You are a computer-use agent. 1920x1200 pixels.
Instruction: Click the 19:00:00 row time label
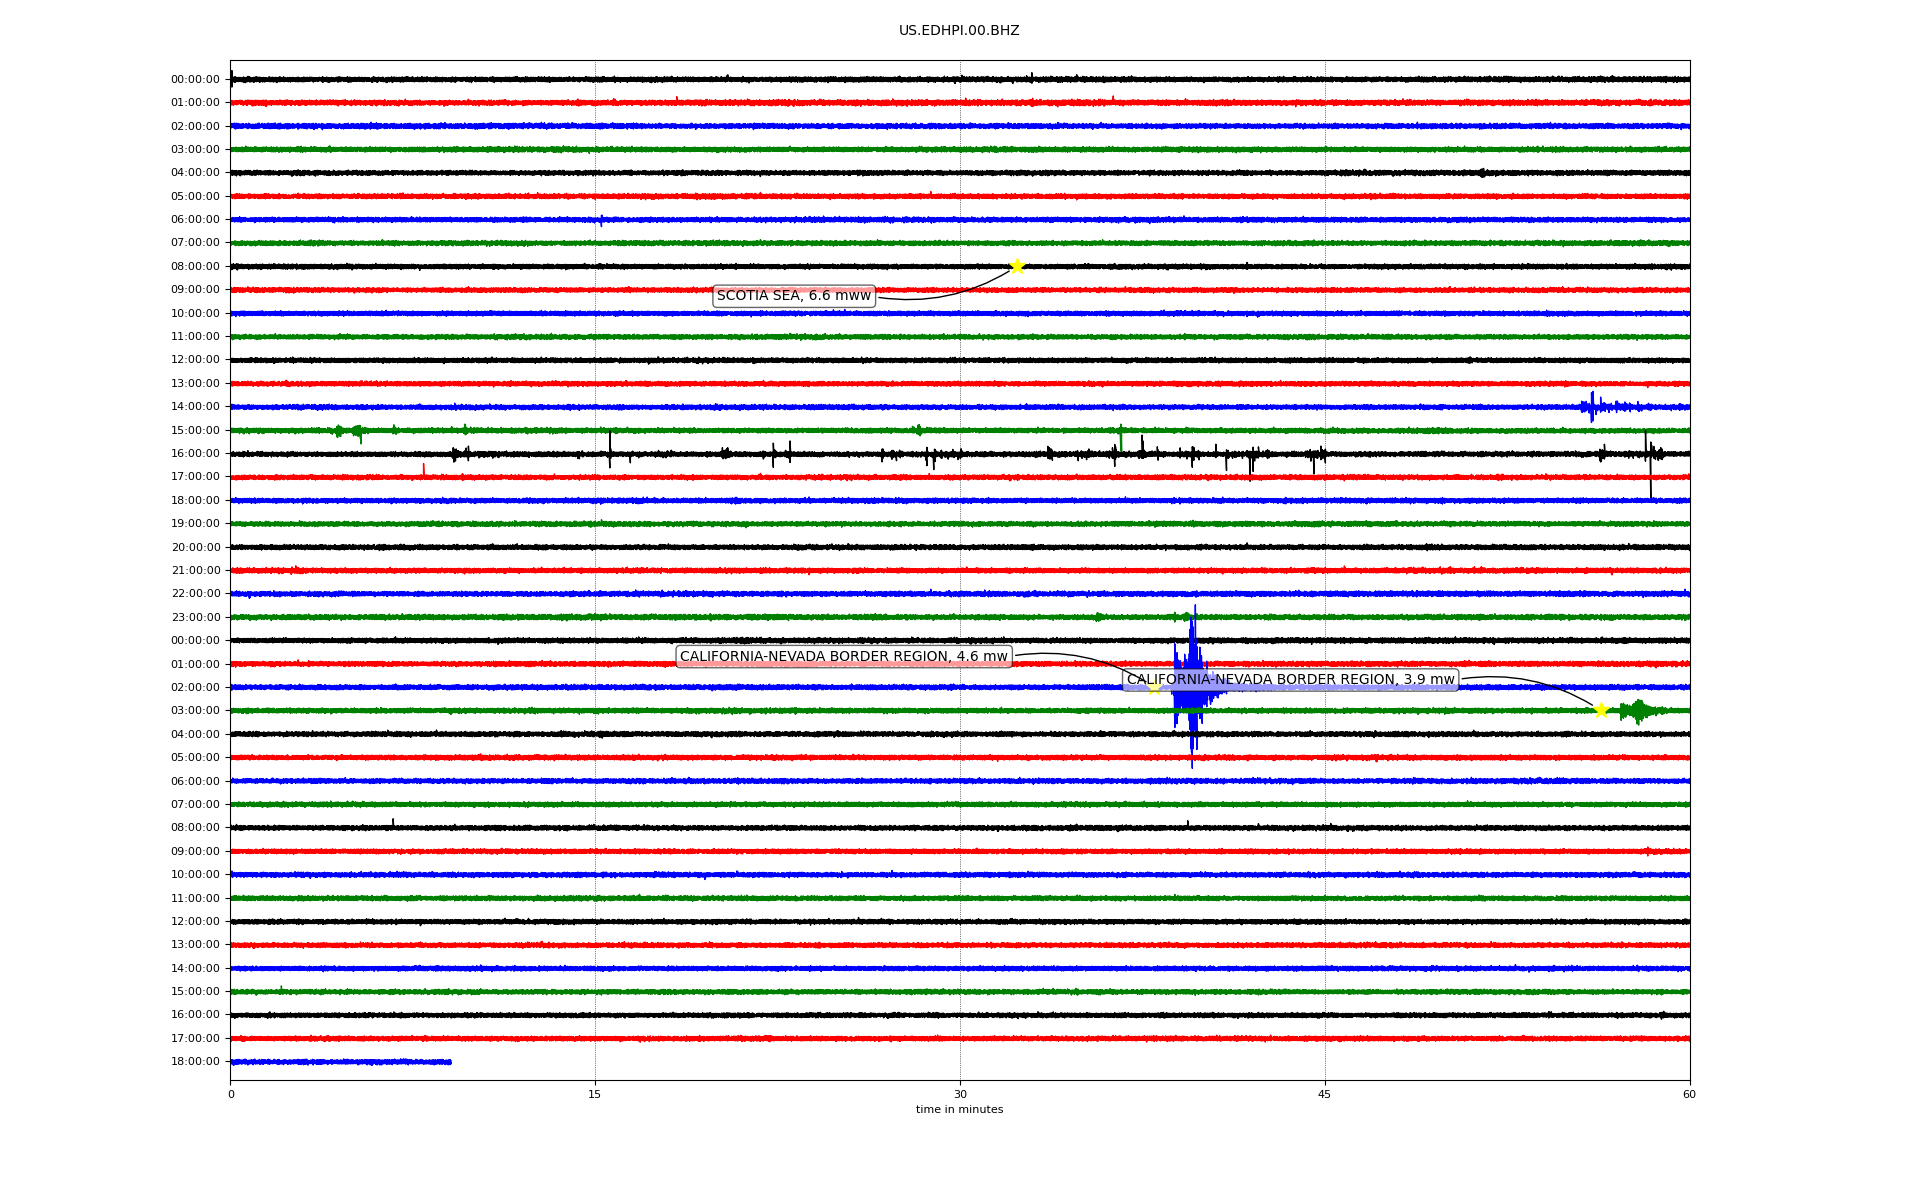[195, 524]
